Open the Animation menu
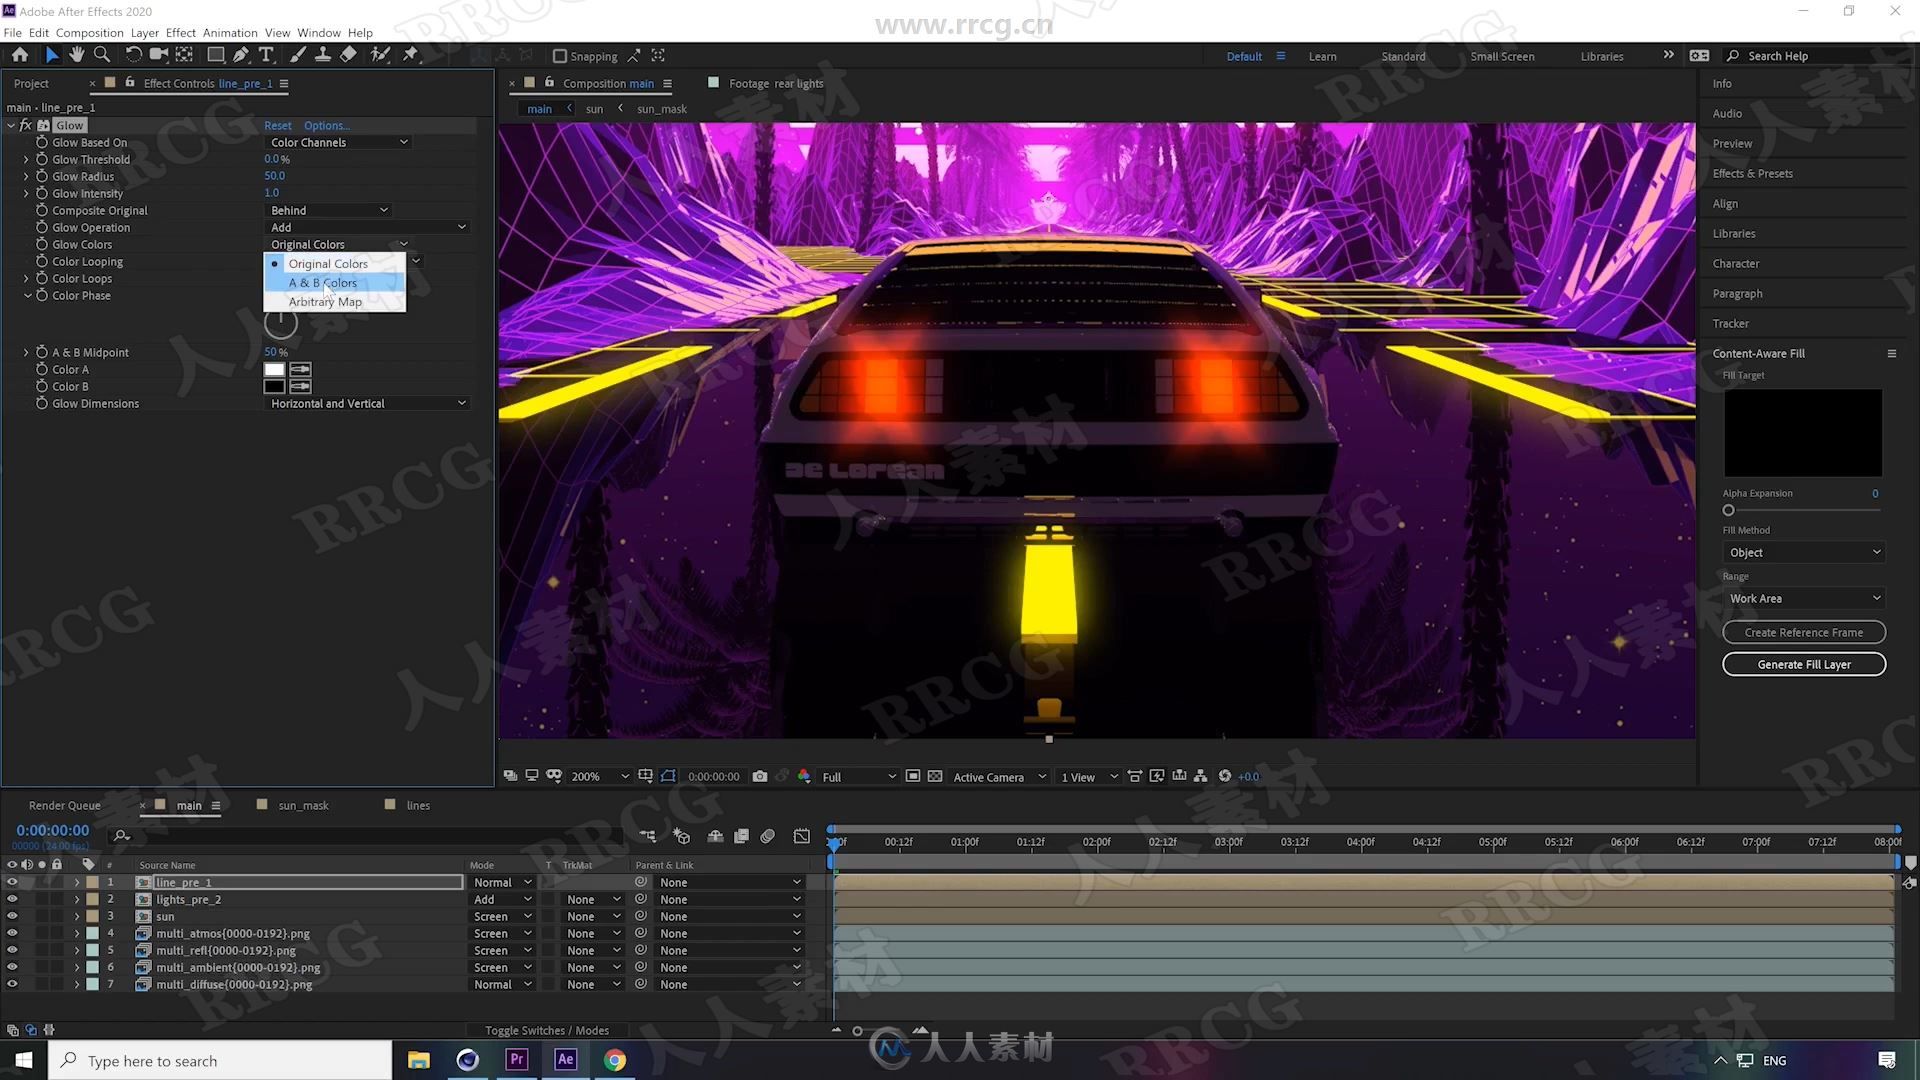The image size is (1920, 1080). click(230, 33)
